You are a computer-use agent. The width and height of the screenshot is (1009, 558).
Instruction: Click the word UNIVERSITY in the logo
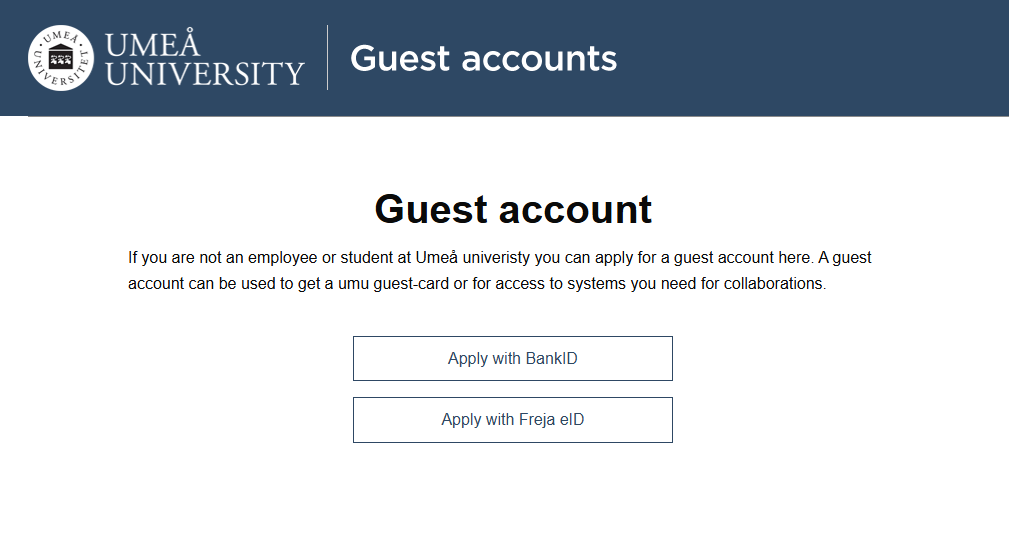[205, 73]
